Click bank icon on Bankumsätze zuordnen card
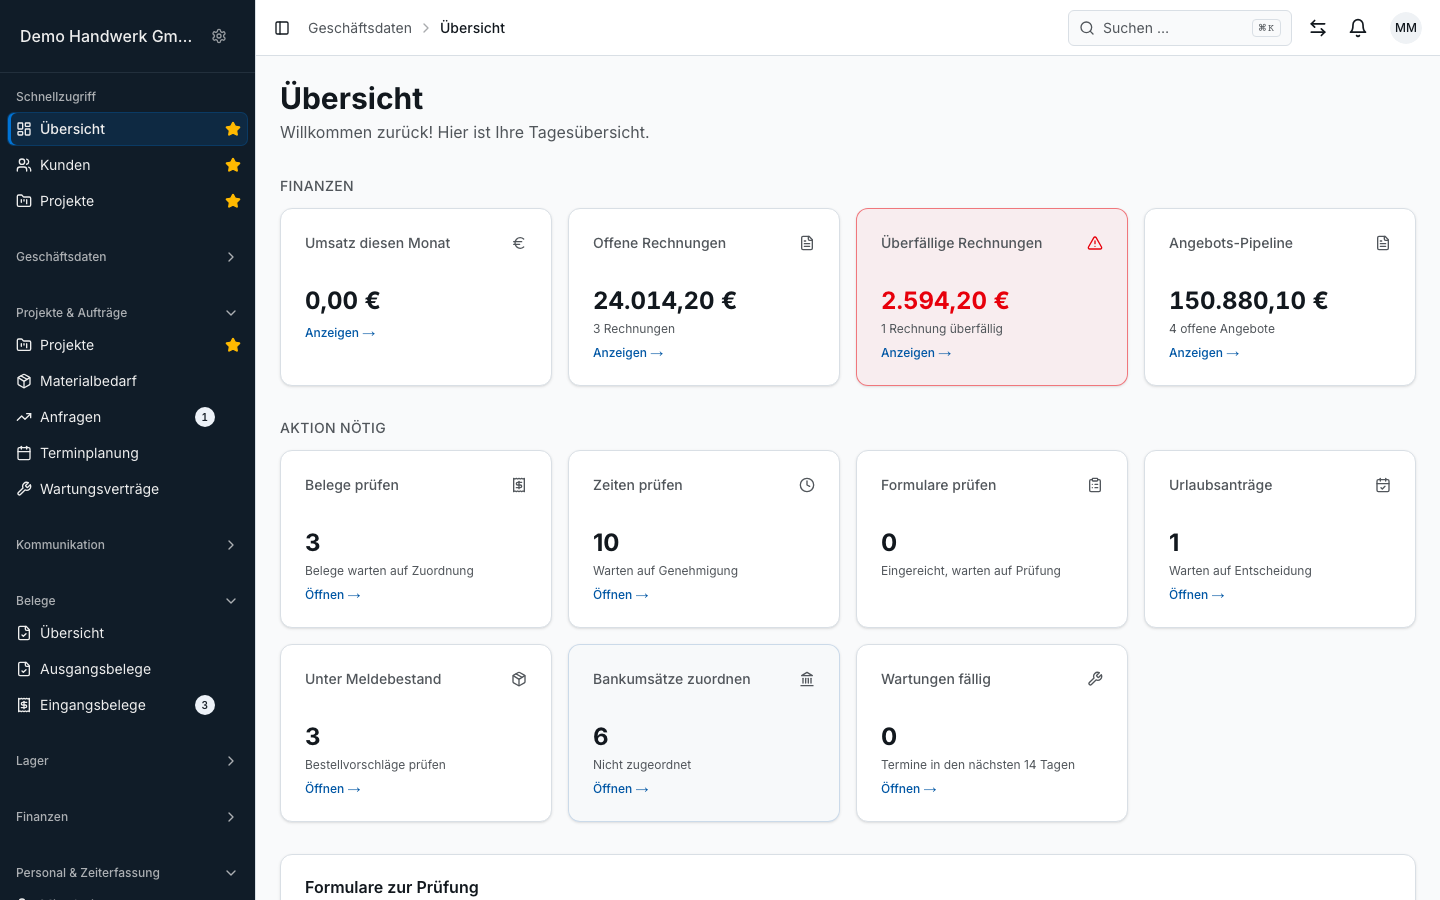The width and height of the screenshot is (1440, 900). 807,679
